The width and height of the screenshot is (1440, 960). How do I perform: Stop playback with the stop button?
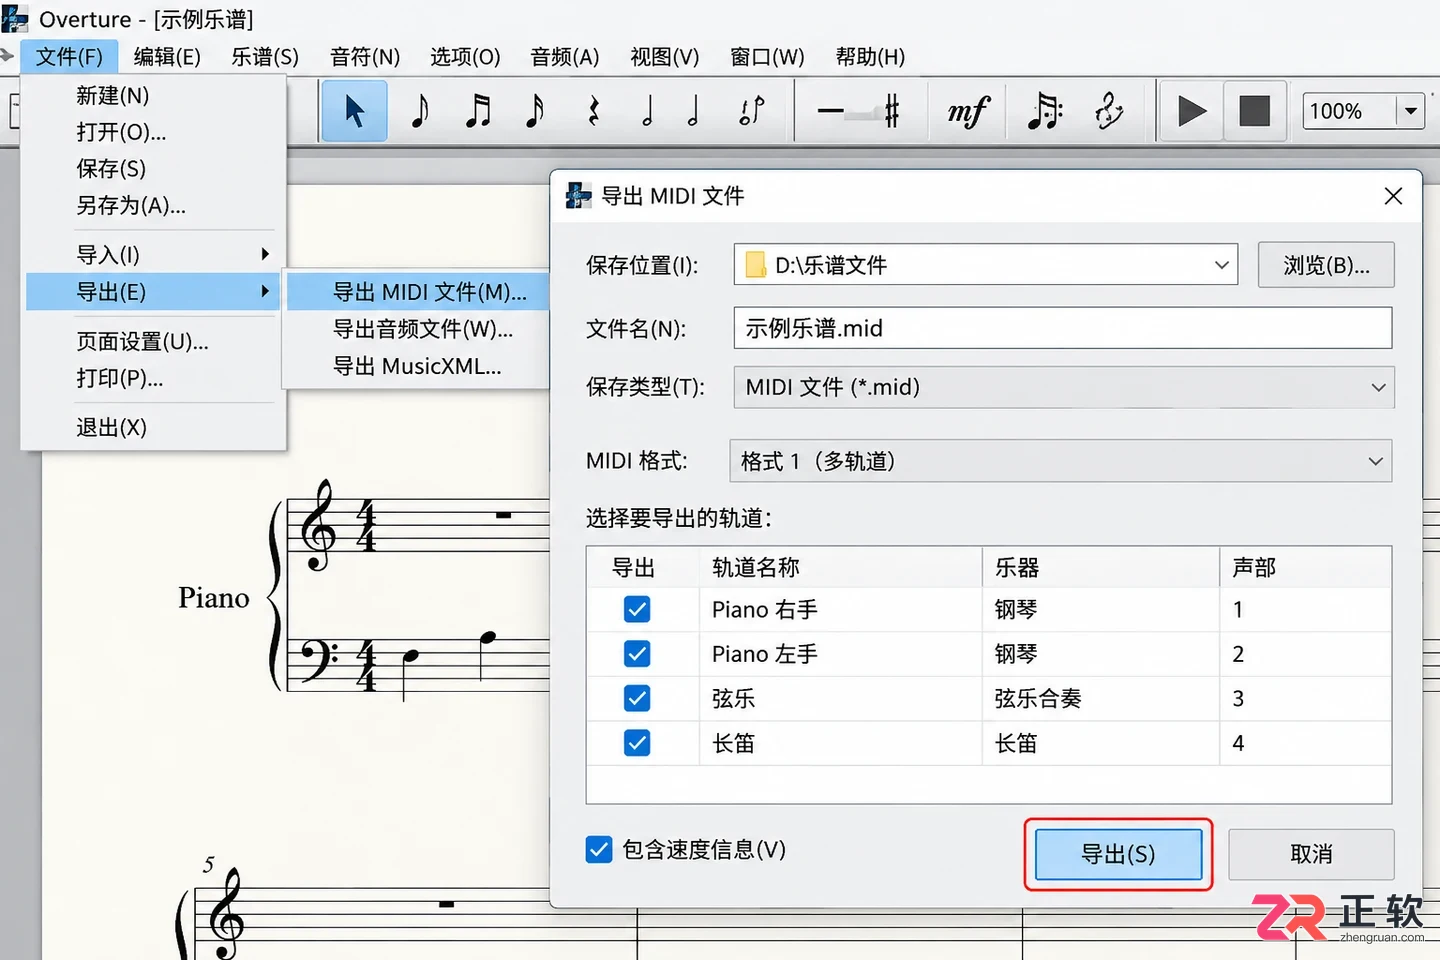coord(1254,111)
